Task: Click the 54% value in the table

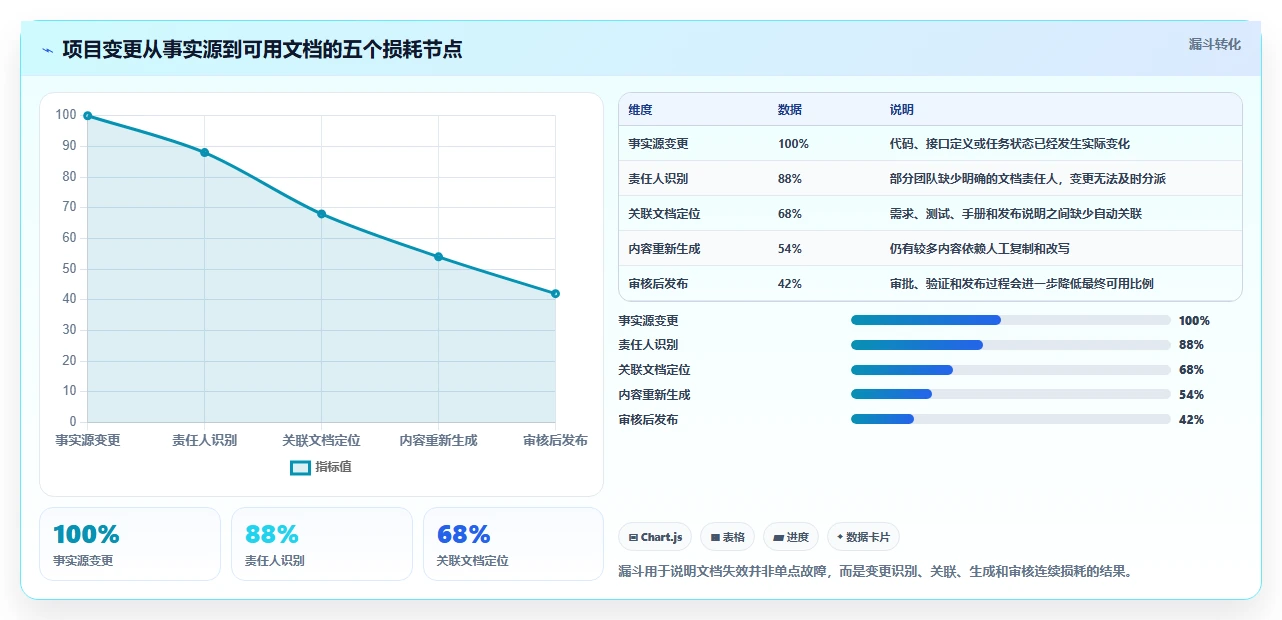Action: (790, 249)
